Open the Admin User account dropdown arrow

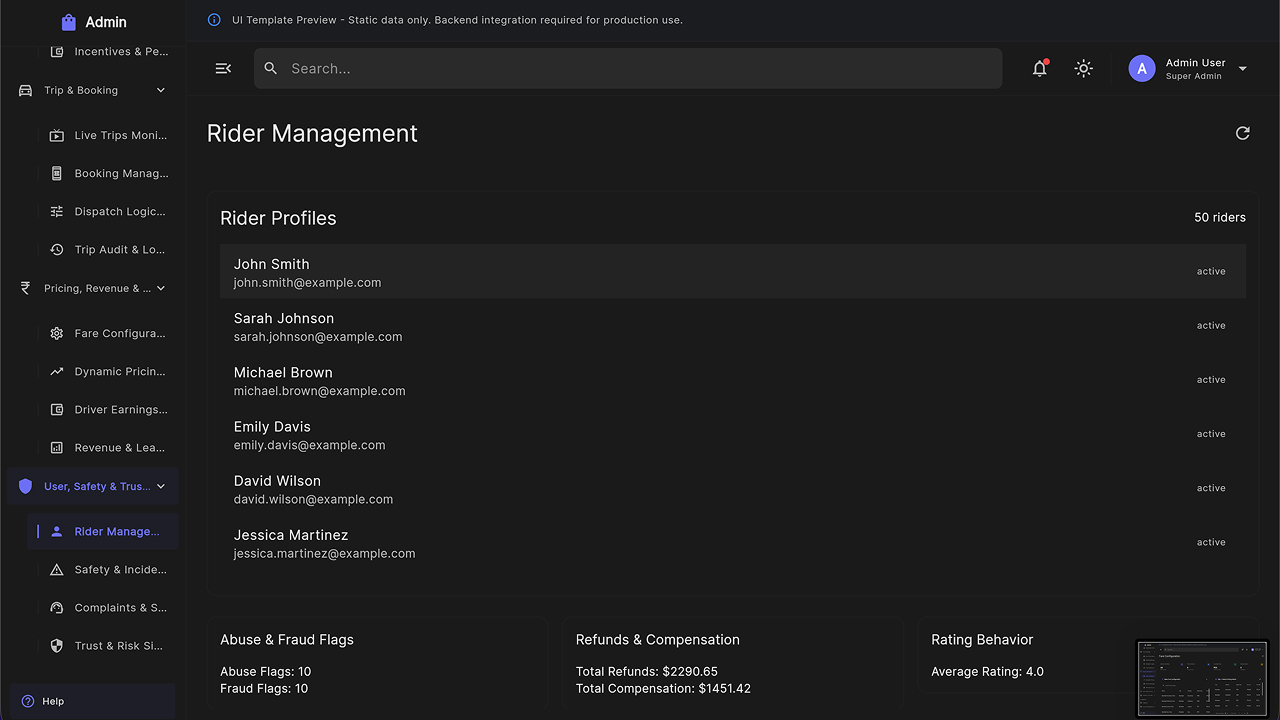pyautogui.click(x=1242, y=69)
